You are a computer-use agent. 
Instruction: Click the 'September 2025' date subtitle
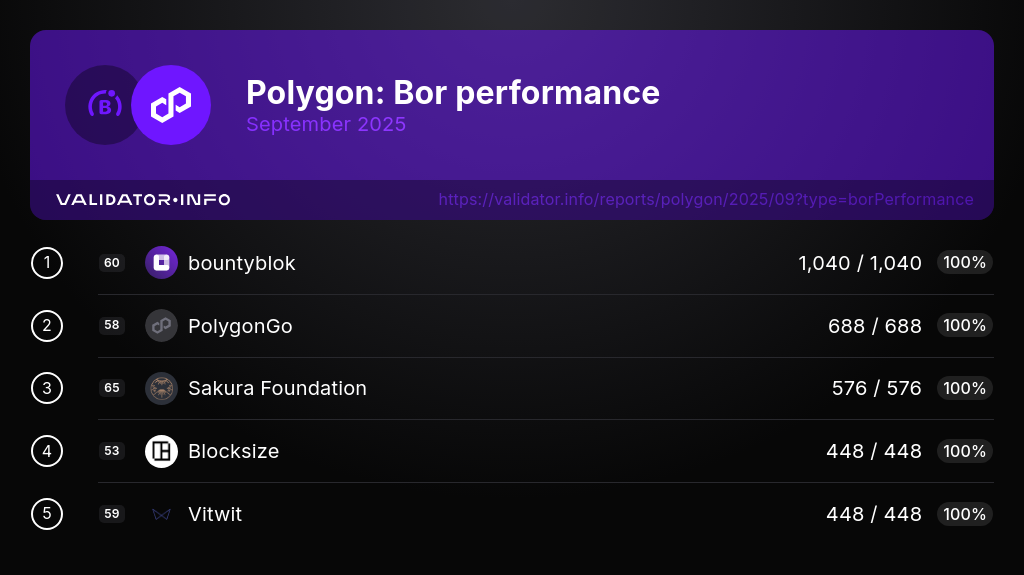point(326,125)
